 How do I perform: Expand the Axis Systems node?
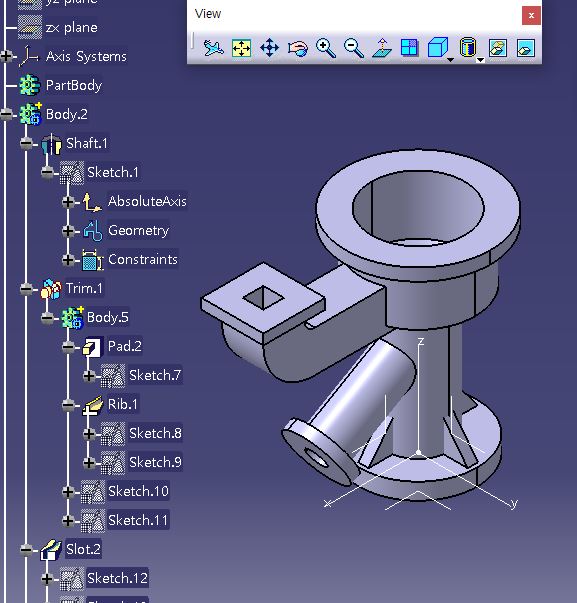[x=7, y=56]
